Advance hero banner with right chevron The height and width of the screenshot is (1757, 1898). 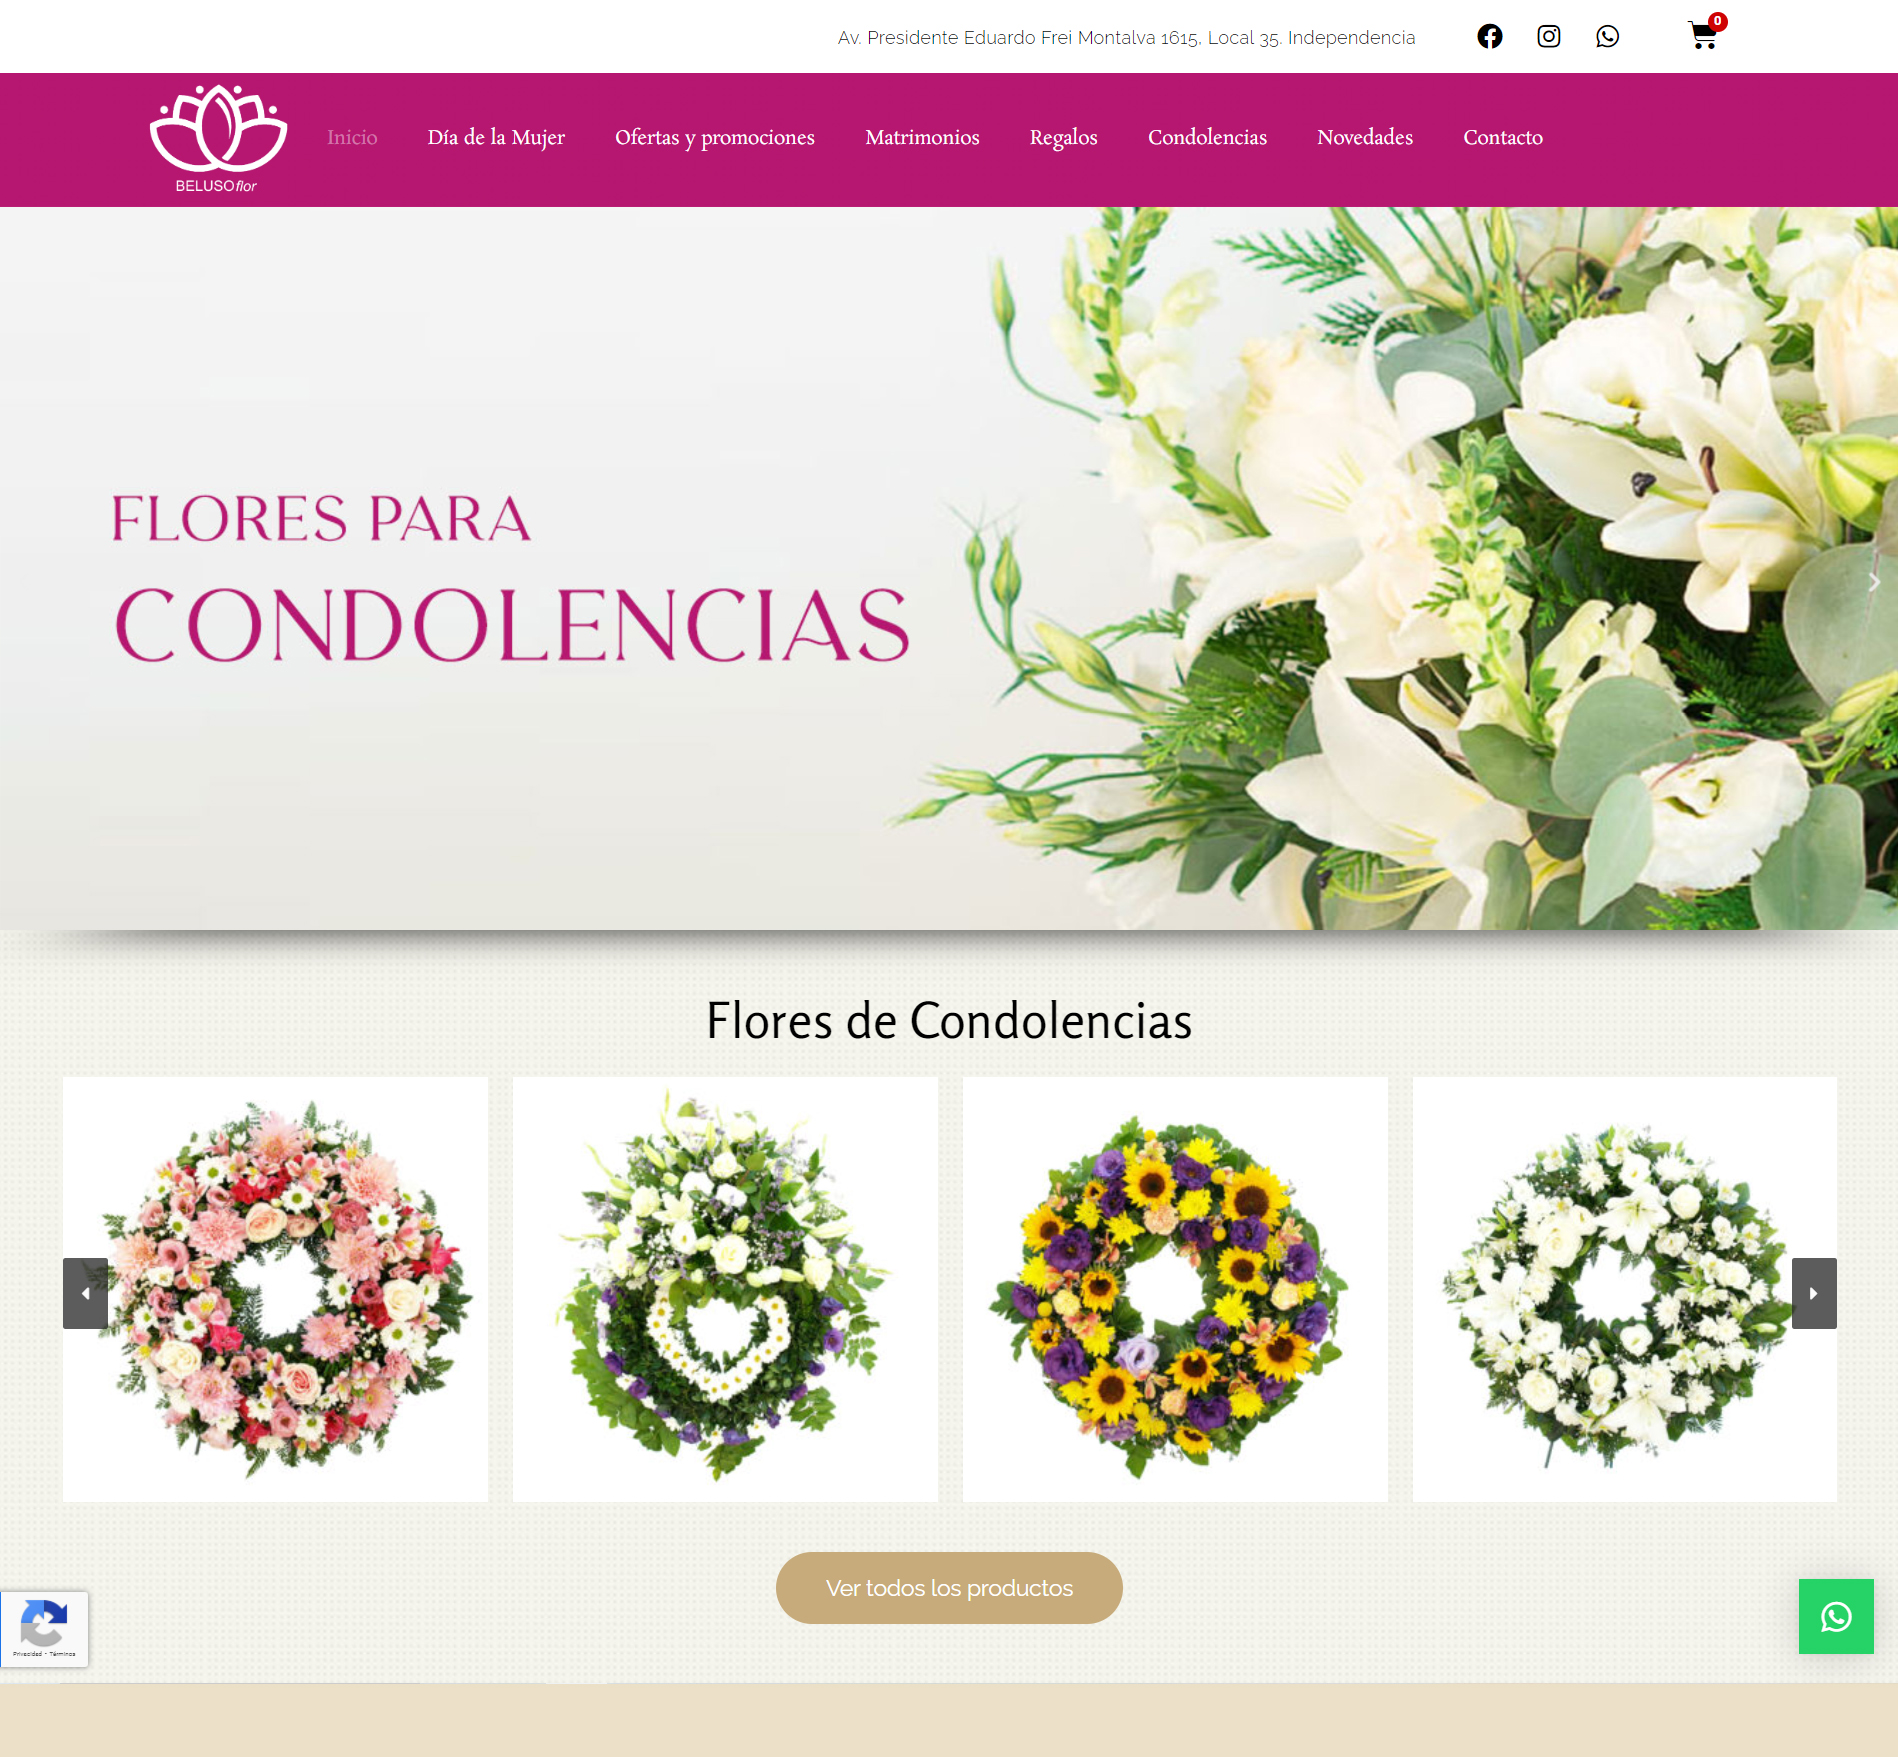pyautogui.click(x=1874, y=582)
